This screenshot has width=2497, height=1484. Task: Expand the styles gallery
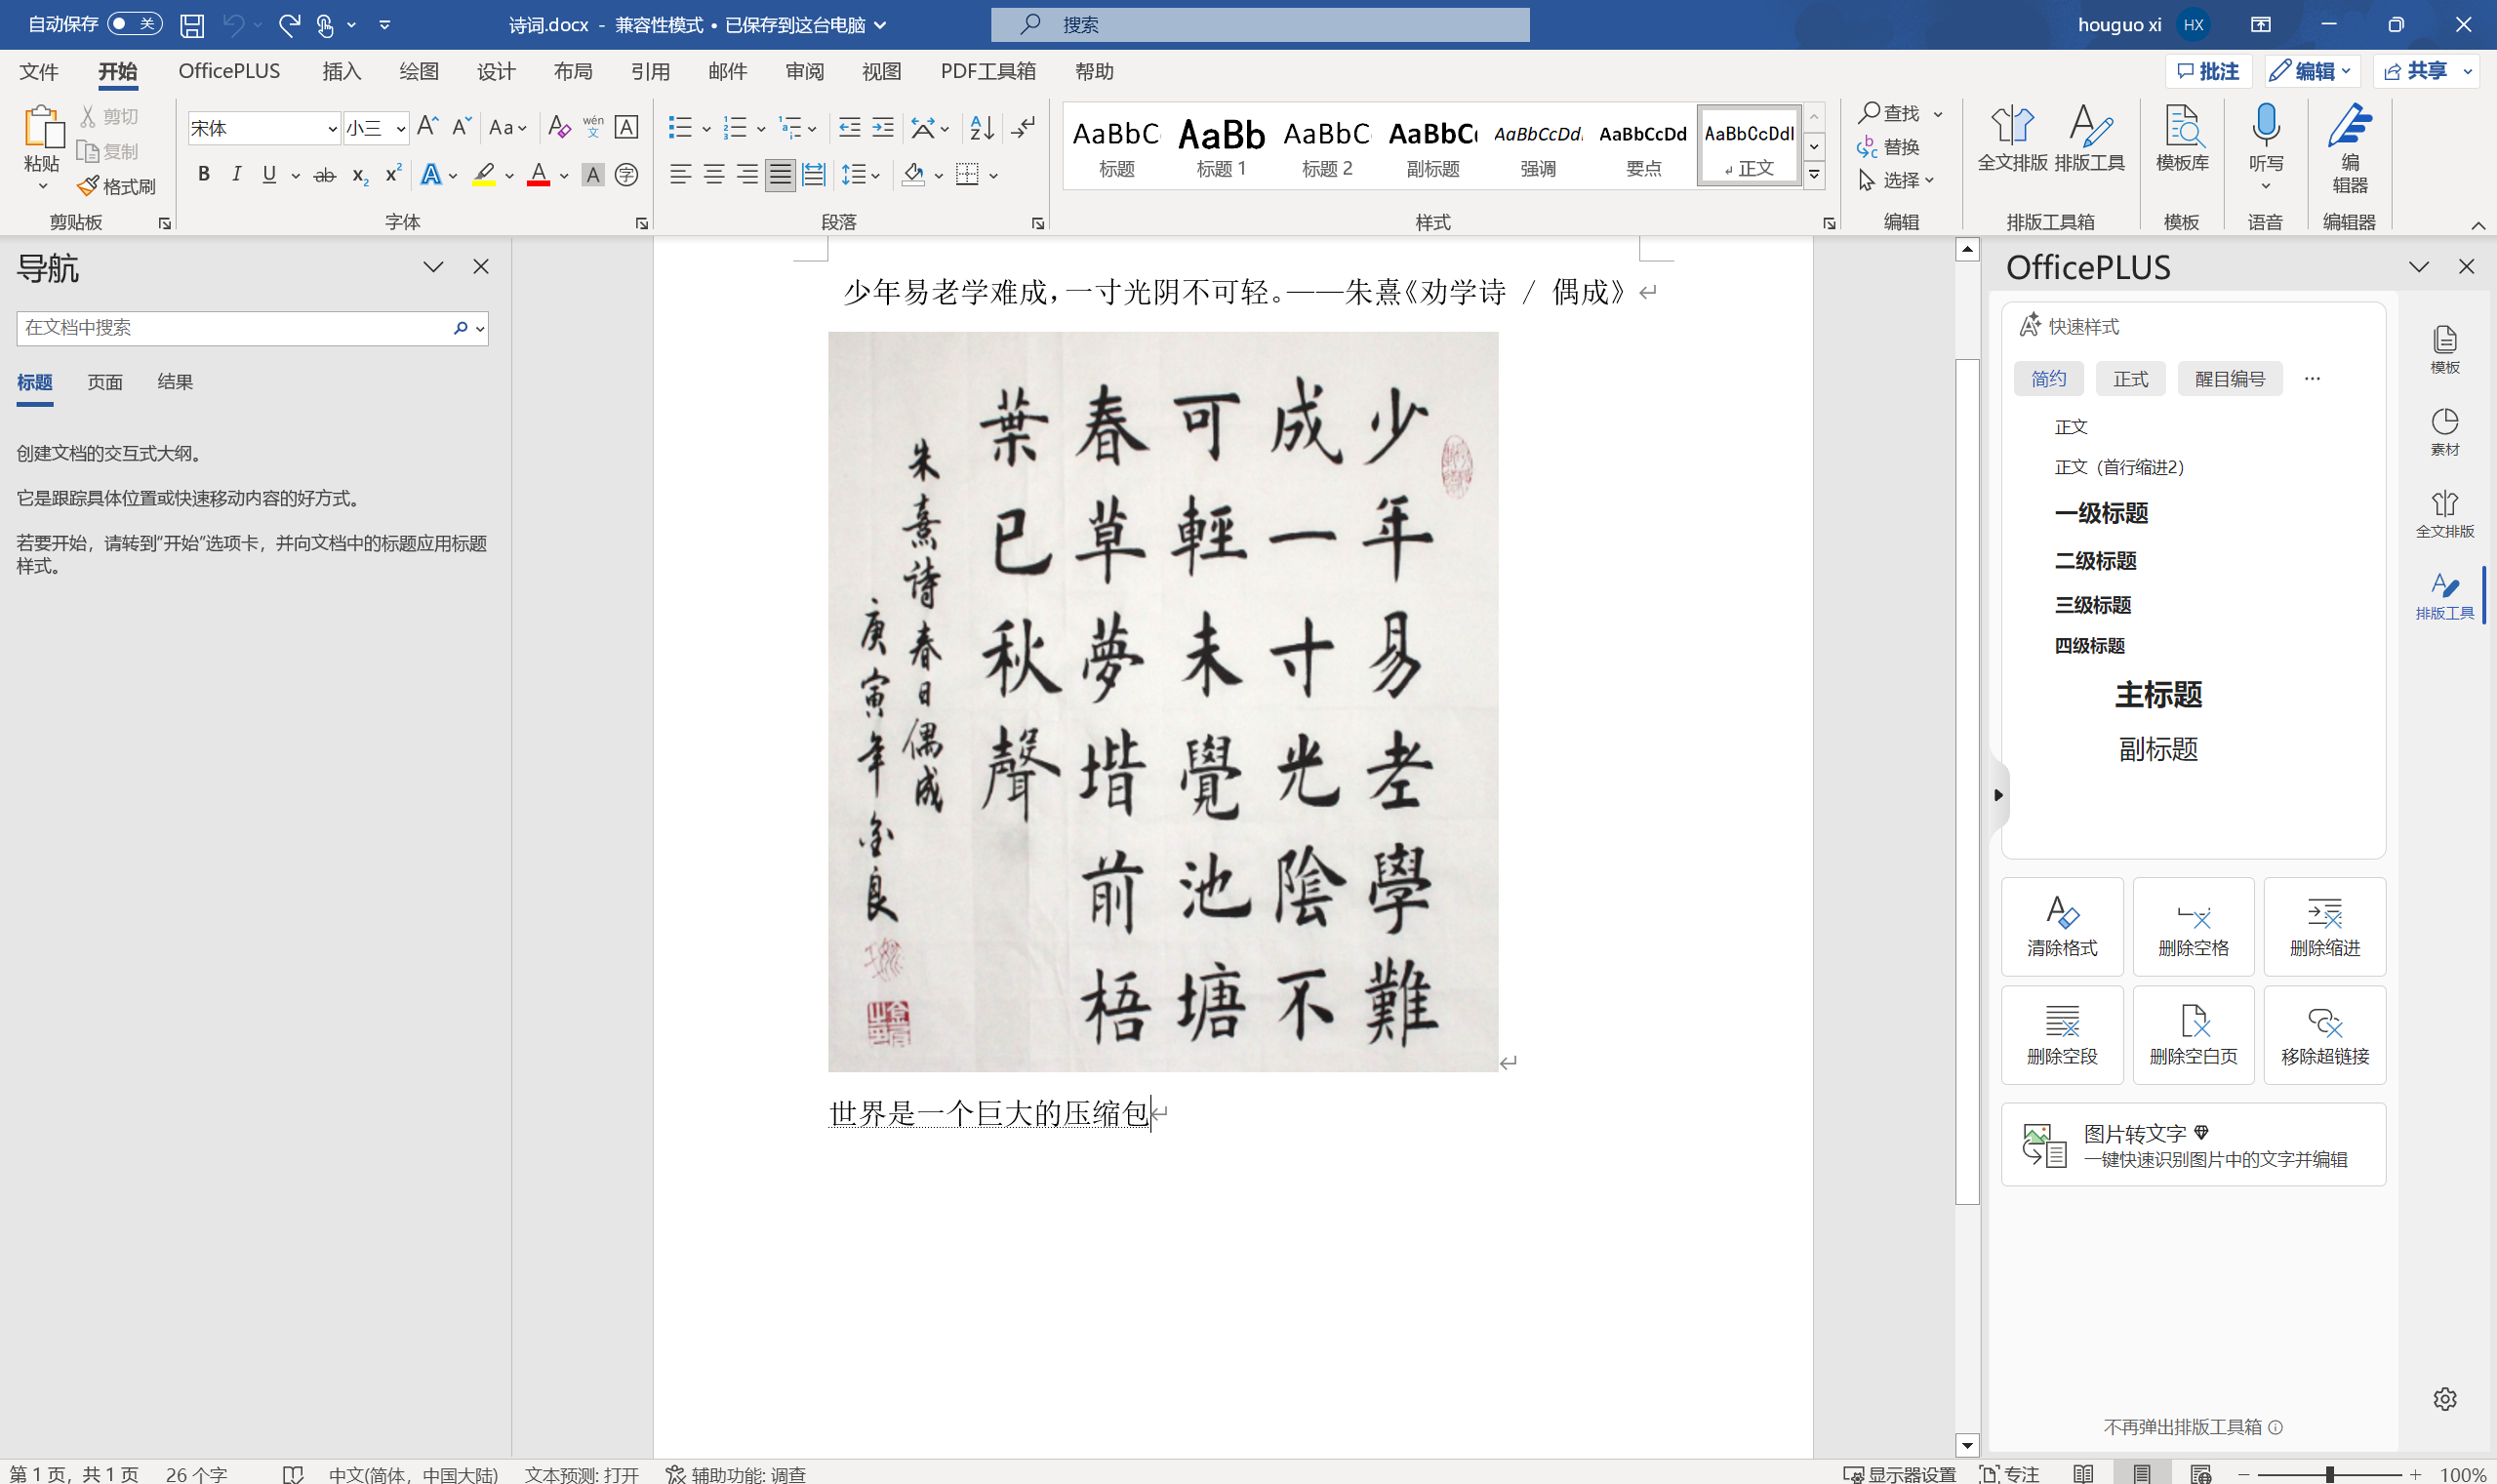click(1814, 175)
